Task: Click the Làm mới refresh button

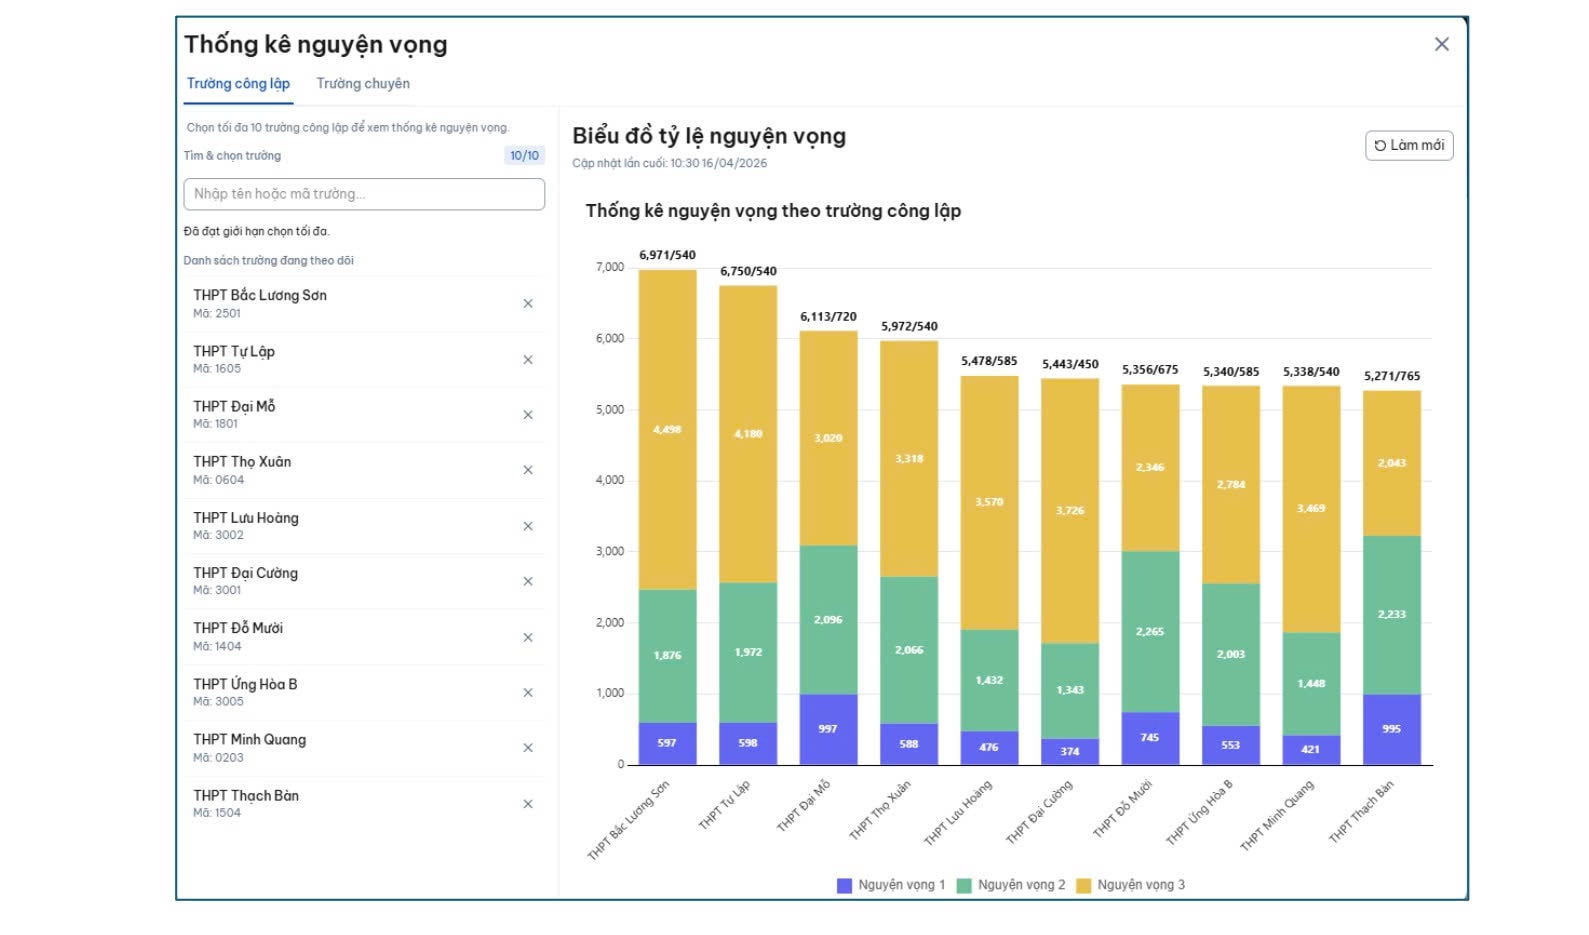Action: (1408, 146)
